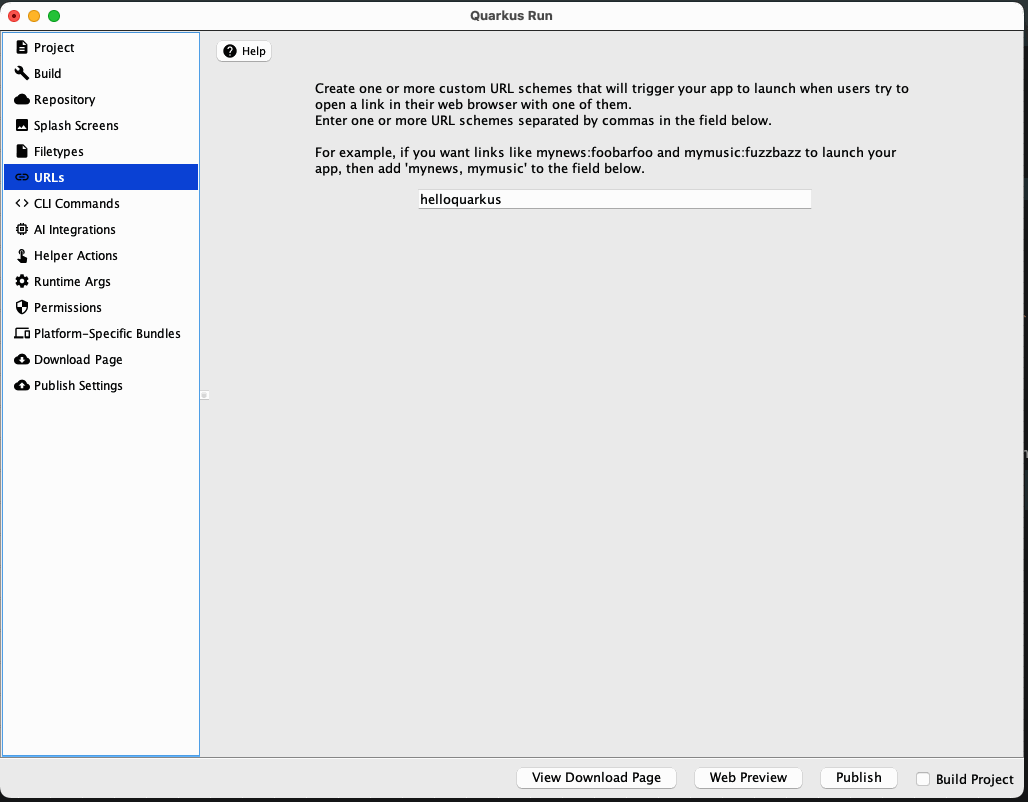Click the Web Preview button
The height and width of the screenshot is (802, 1028).
(748, 777)
